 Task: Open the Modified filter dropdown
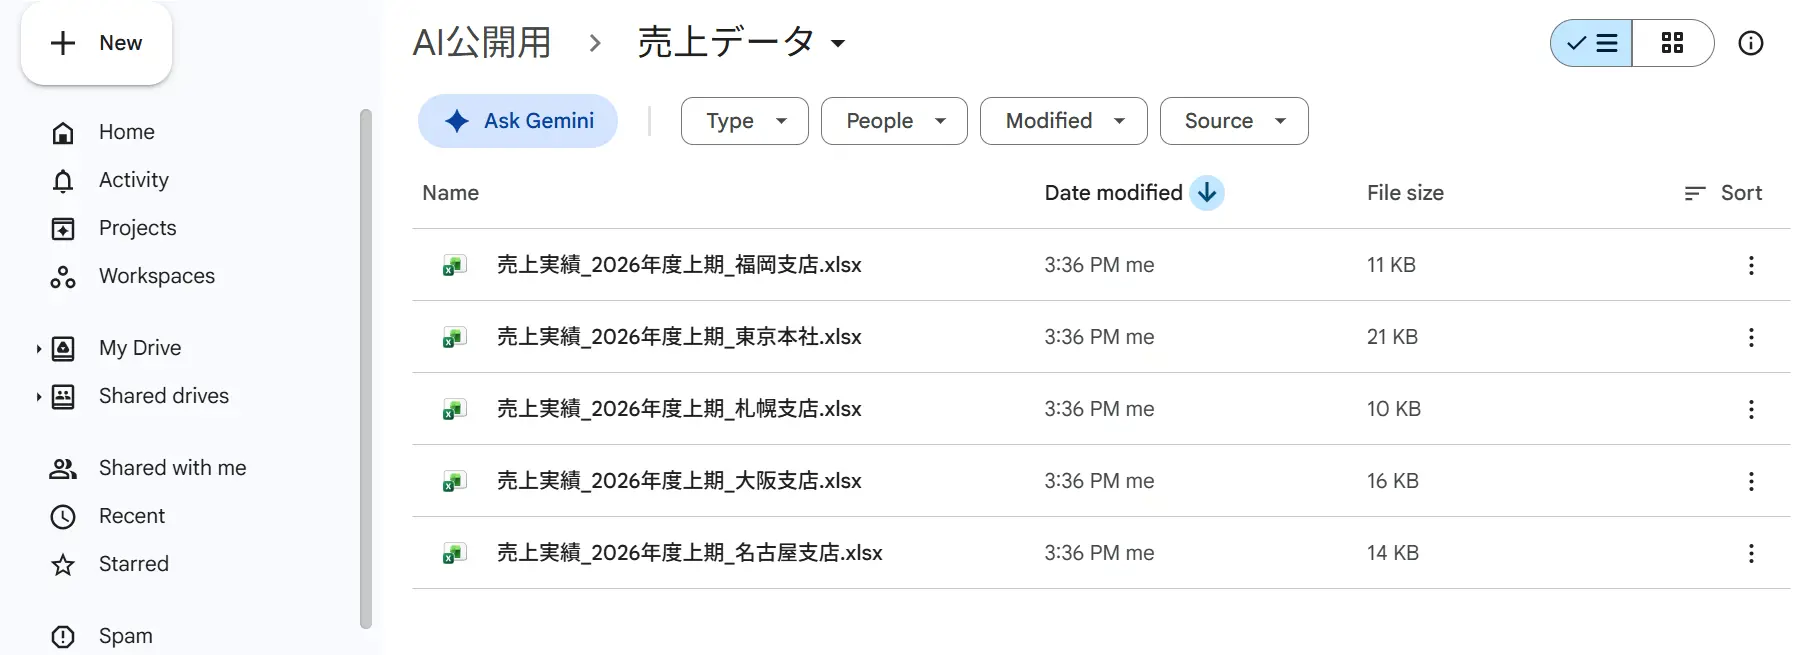pos(1064,121)
